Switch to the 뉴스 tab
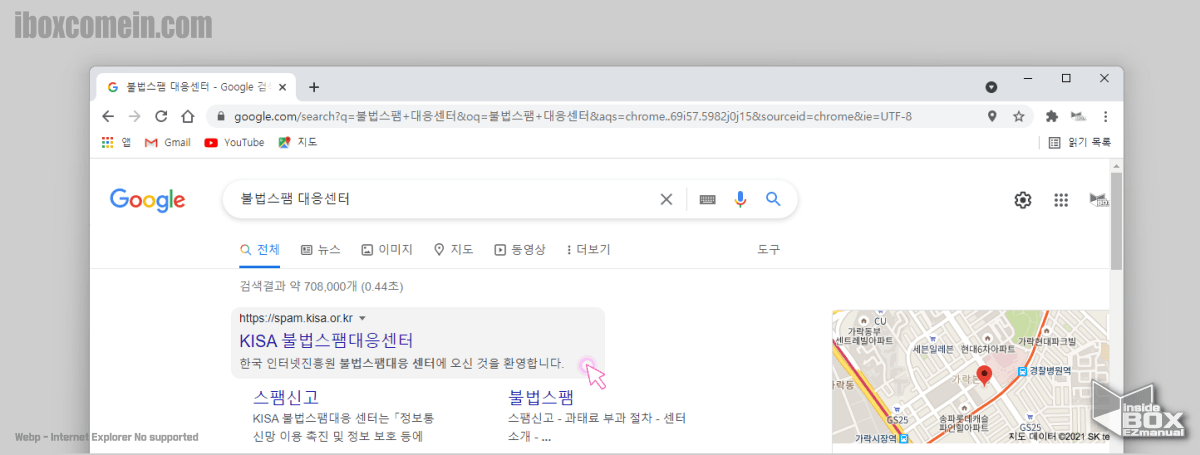Viewport: 1200px width, 455px height. [x=320, y=250]
